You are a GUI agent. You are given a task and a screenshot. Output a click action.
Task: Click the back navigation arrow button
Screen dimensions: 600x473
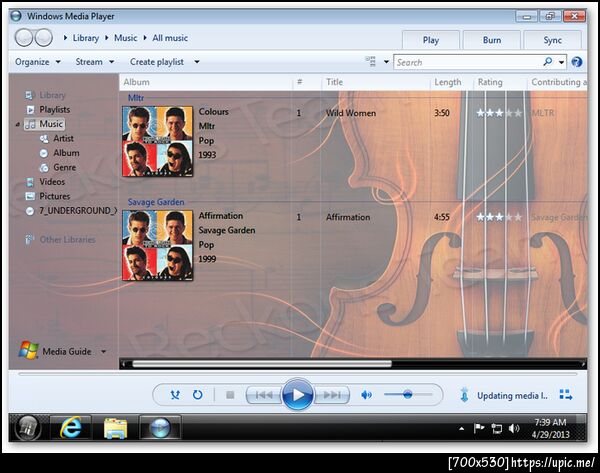coord(24,38)
